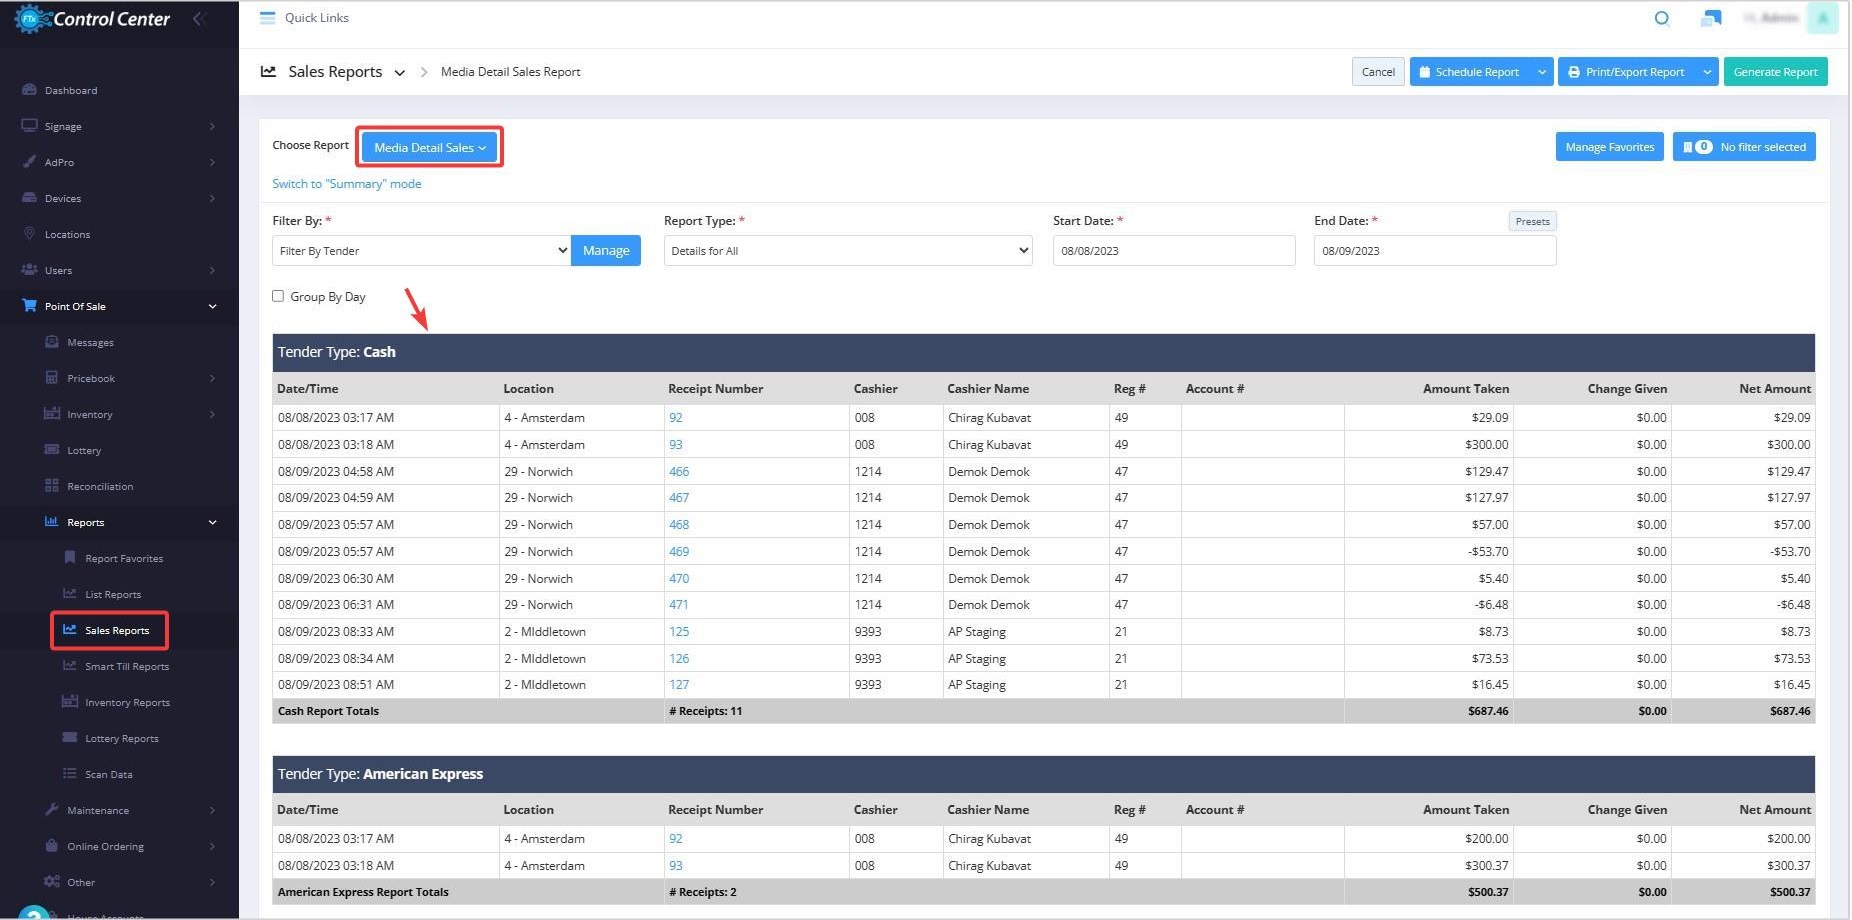Open the Schedule Report dropdown arrow
Screen dimensions: 1852x920
(x=1542, y=72)
